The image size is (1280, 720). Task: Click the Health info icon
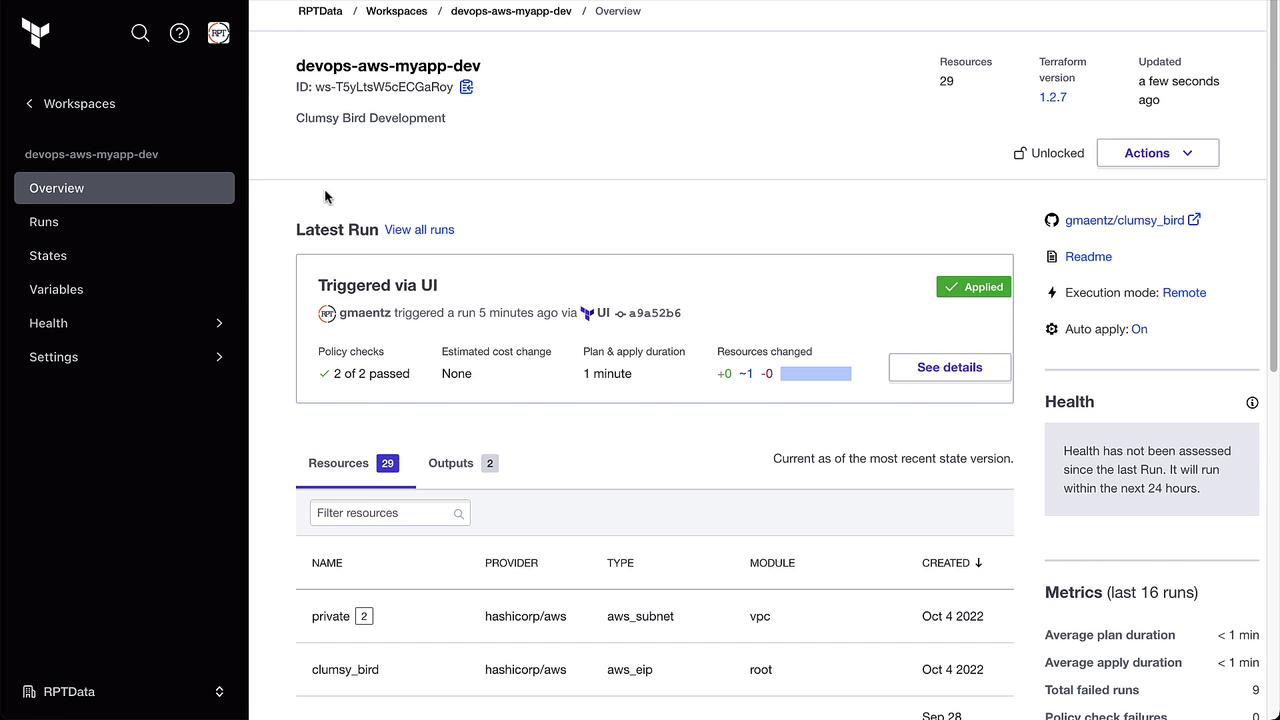tap(1252, 403)
